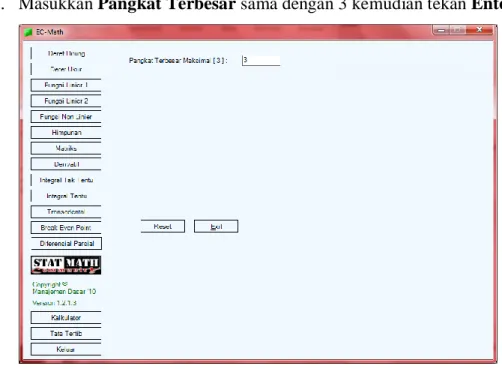502x372 pixels.
Task: Click the Manajemen Dasar copyright text
Action: tap(64, 291)
